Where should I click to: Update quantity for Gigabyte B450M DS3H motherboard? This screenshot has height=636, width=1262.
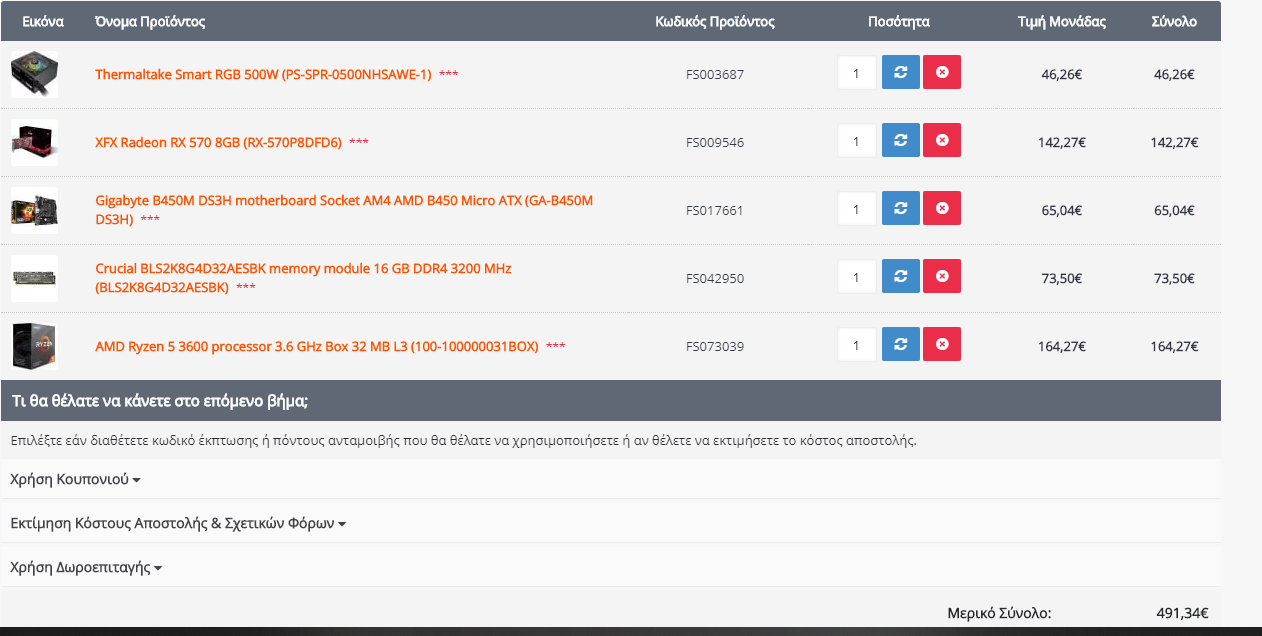coord(900,209)
